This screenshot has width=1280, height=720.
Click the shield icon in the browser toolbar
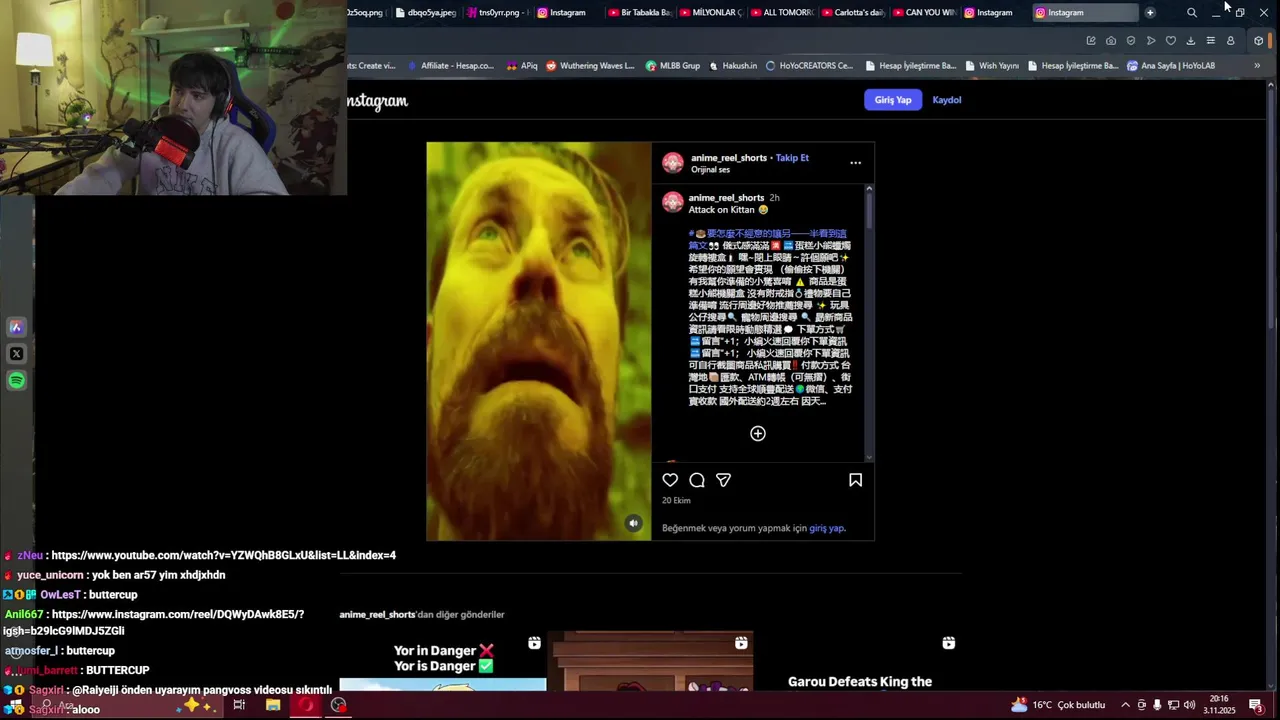tap(1131, 41)
